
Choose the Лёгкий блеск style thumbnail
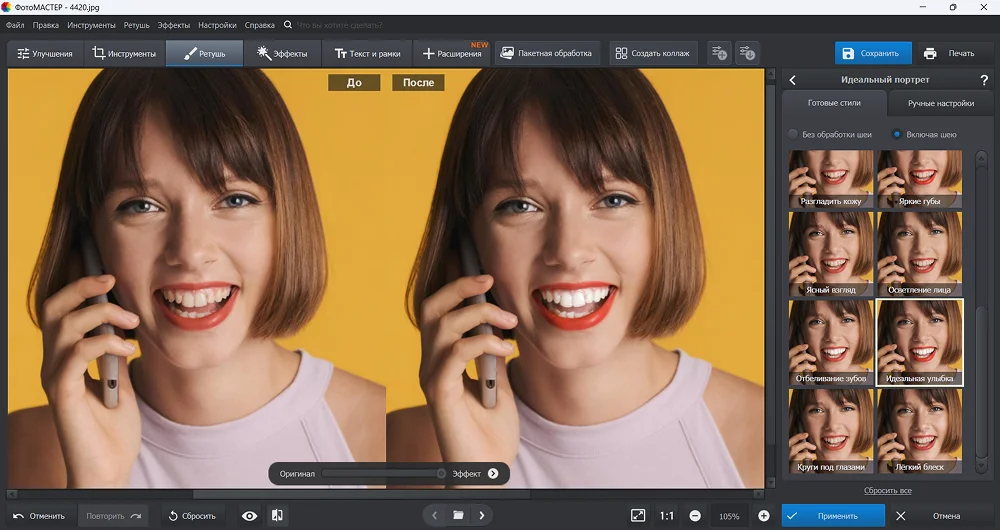pos(920,431)
